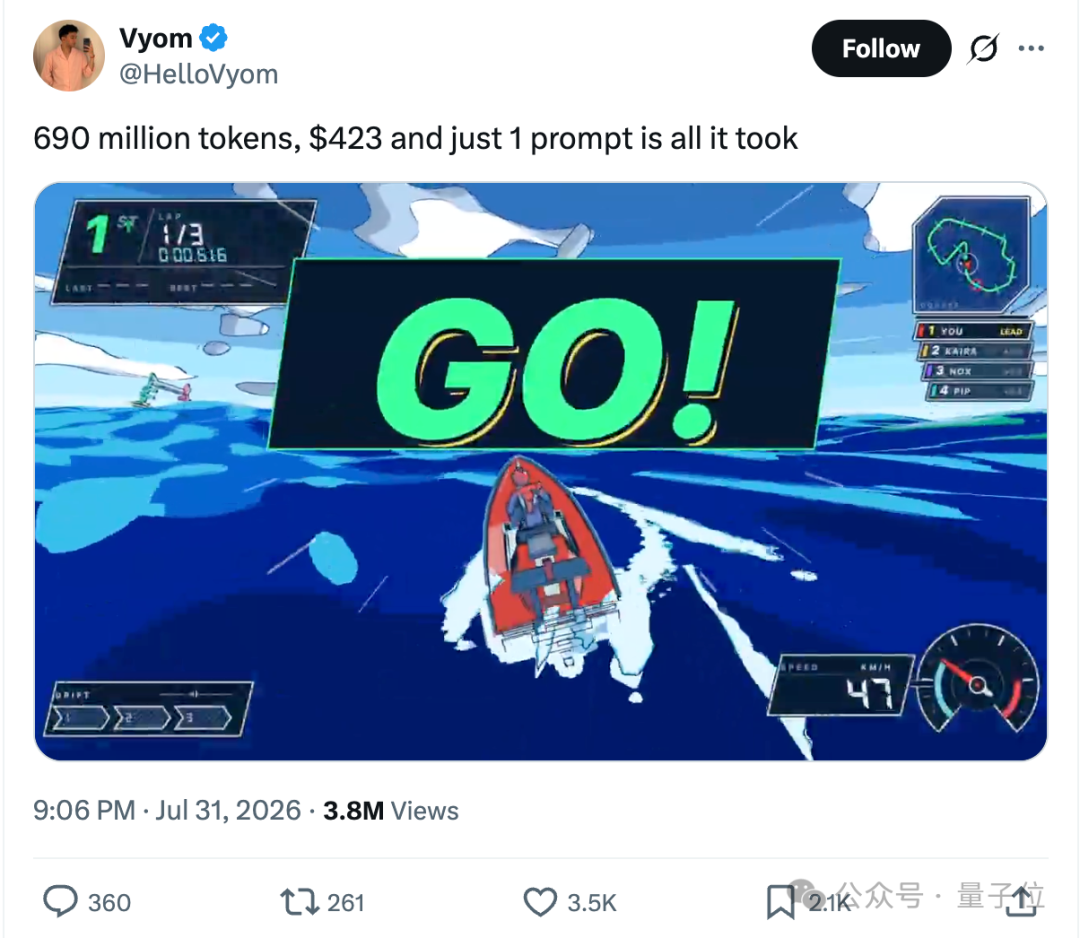Bookmark the post with bookmark icon
This screenshot has width=1080, height=938.
[x=780, y=902]
